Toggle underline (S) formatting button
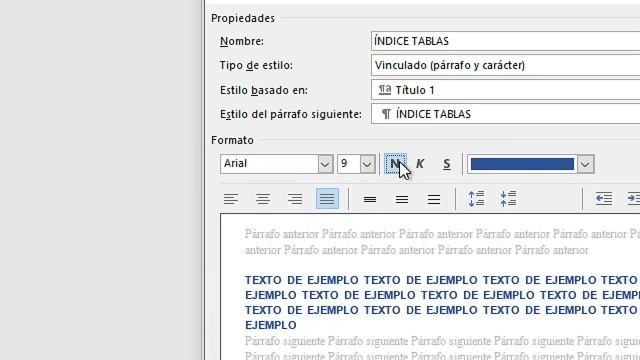 pos(447,164)
